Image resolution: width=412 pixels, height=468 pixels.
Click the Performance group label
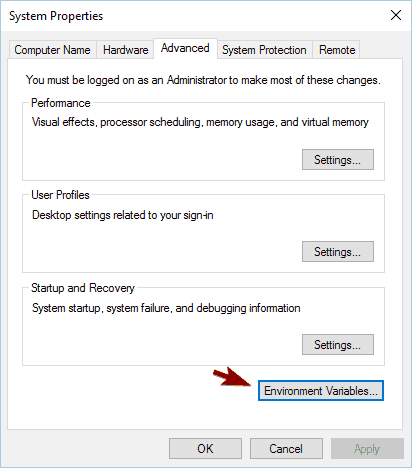tap(61, 103)
